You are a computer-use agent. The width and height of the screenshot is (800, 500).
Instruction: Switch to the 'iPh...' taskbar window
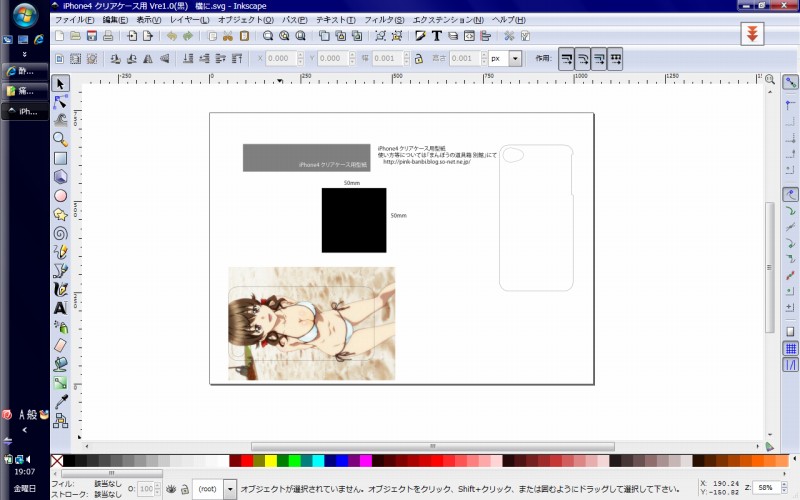(25, 111)
